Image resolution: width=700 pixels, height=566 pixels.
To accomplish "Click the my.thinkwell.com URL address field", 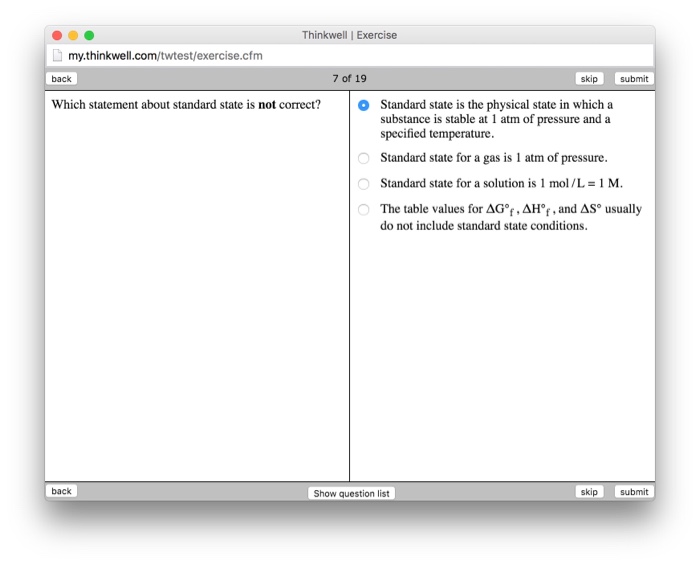I will (350, 55).
